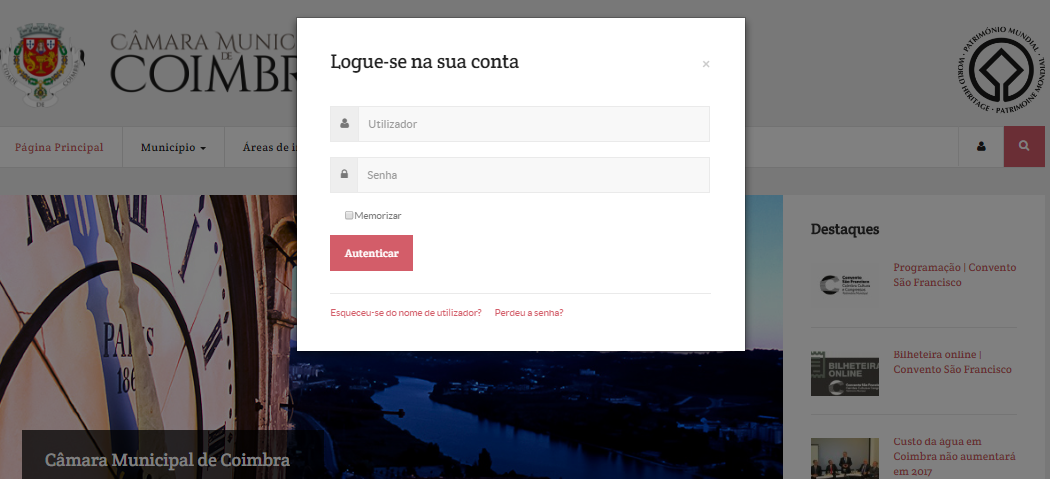Screen dimensions: 1050x479
Task: Open 'Programação | Convento São Francisco' link
Action: tap(955, 275)
